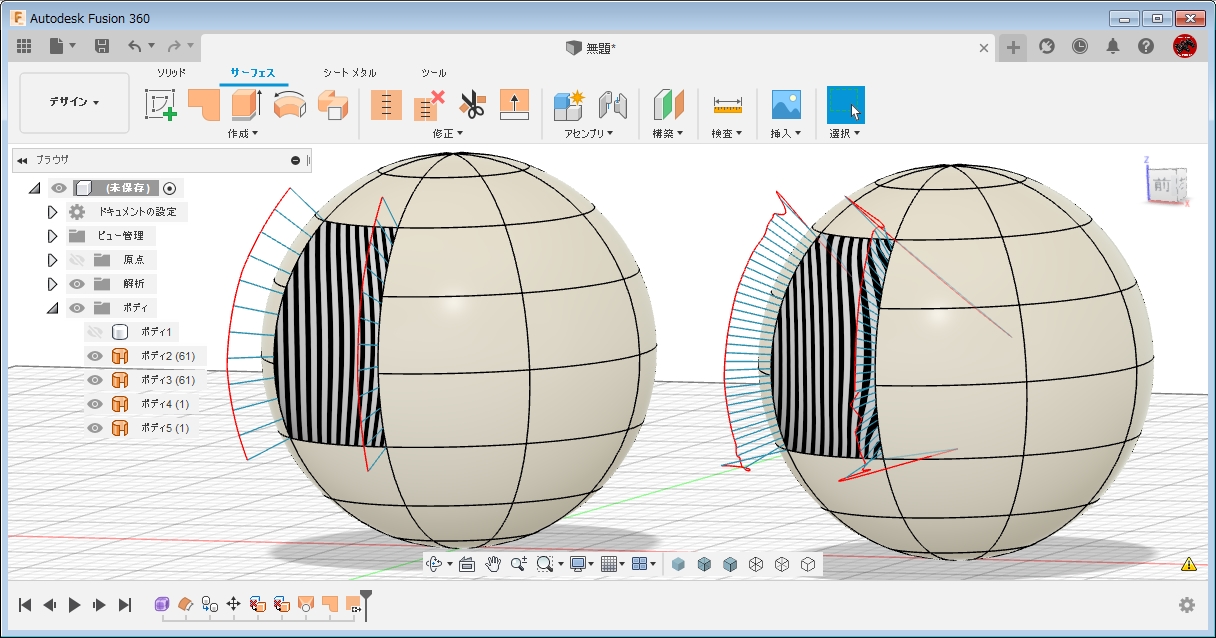Open timeline settings gear
Screen dimensions: 1216x638
pos(1187,605)
